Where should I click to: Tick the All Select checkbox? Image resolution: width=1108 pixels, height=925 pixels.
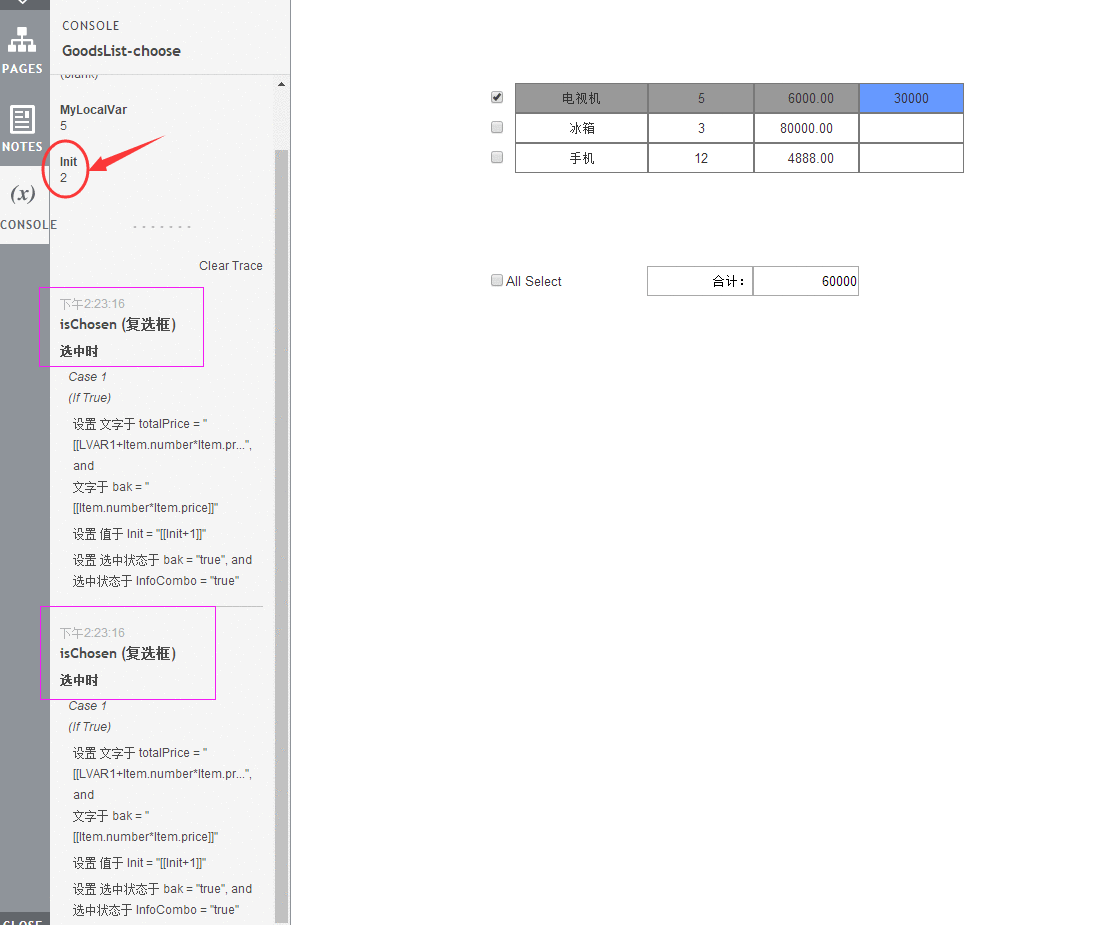(x=497, y=281)
